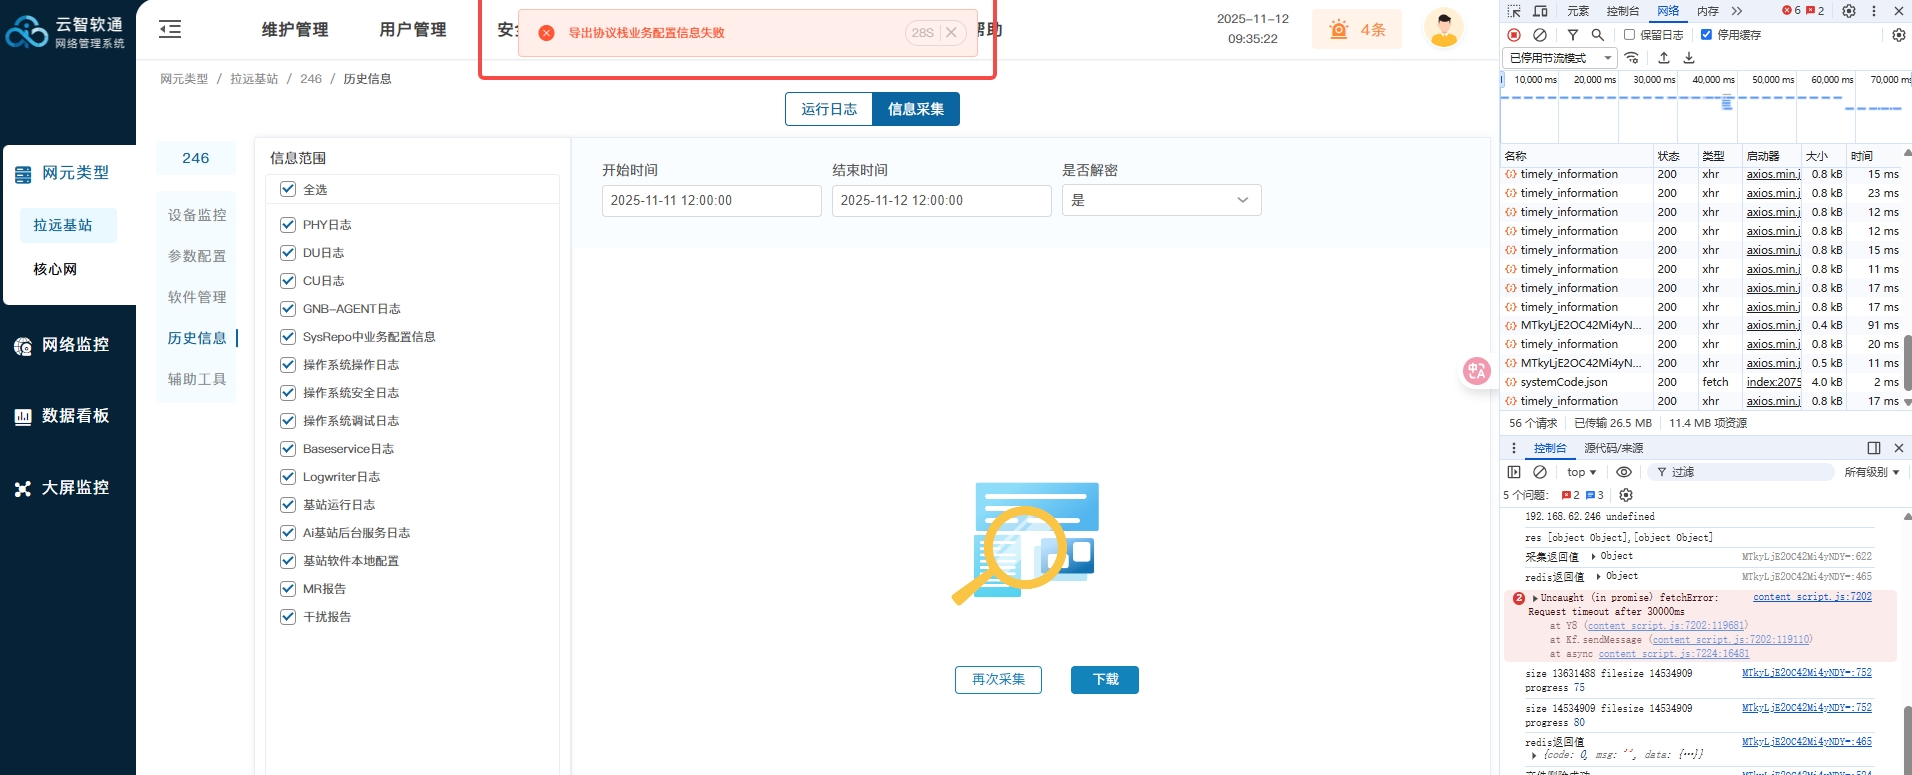Switch to the 运行日志 tab

[829, 109]
